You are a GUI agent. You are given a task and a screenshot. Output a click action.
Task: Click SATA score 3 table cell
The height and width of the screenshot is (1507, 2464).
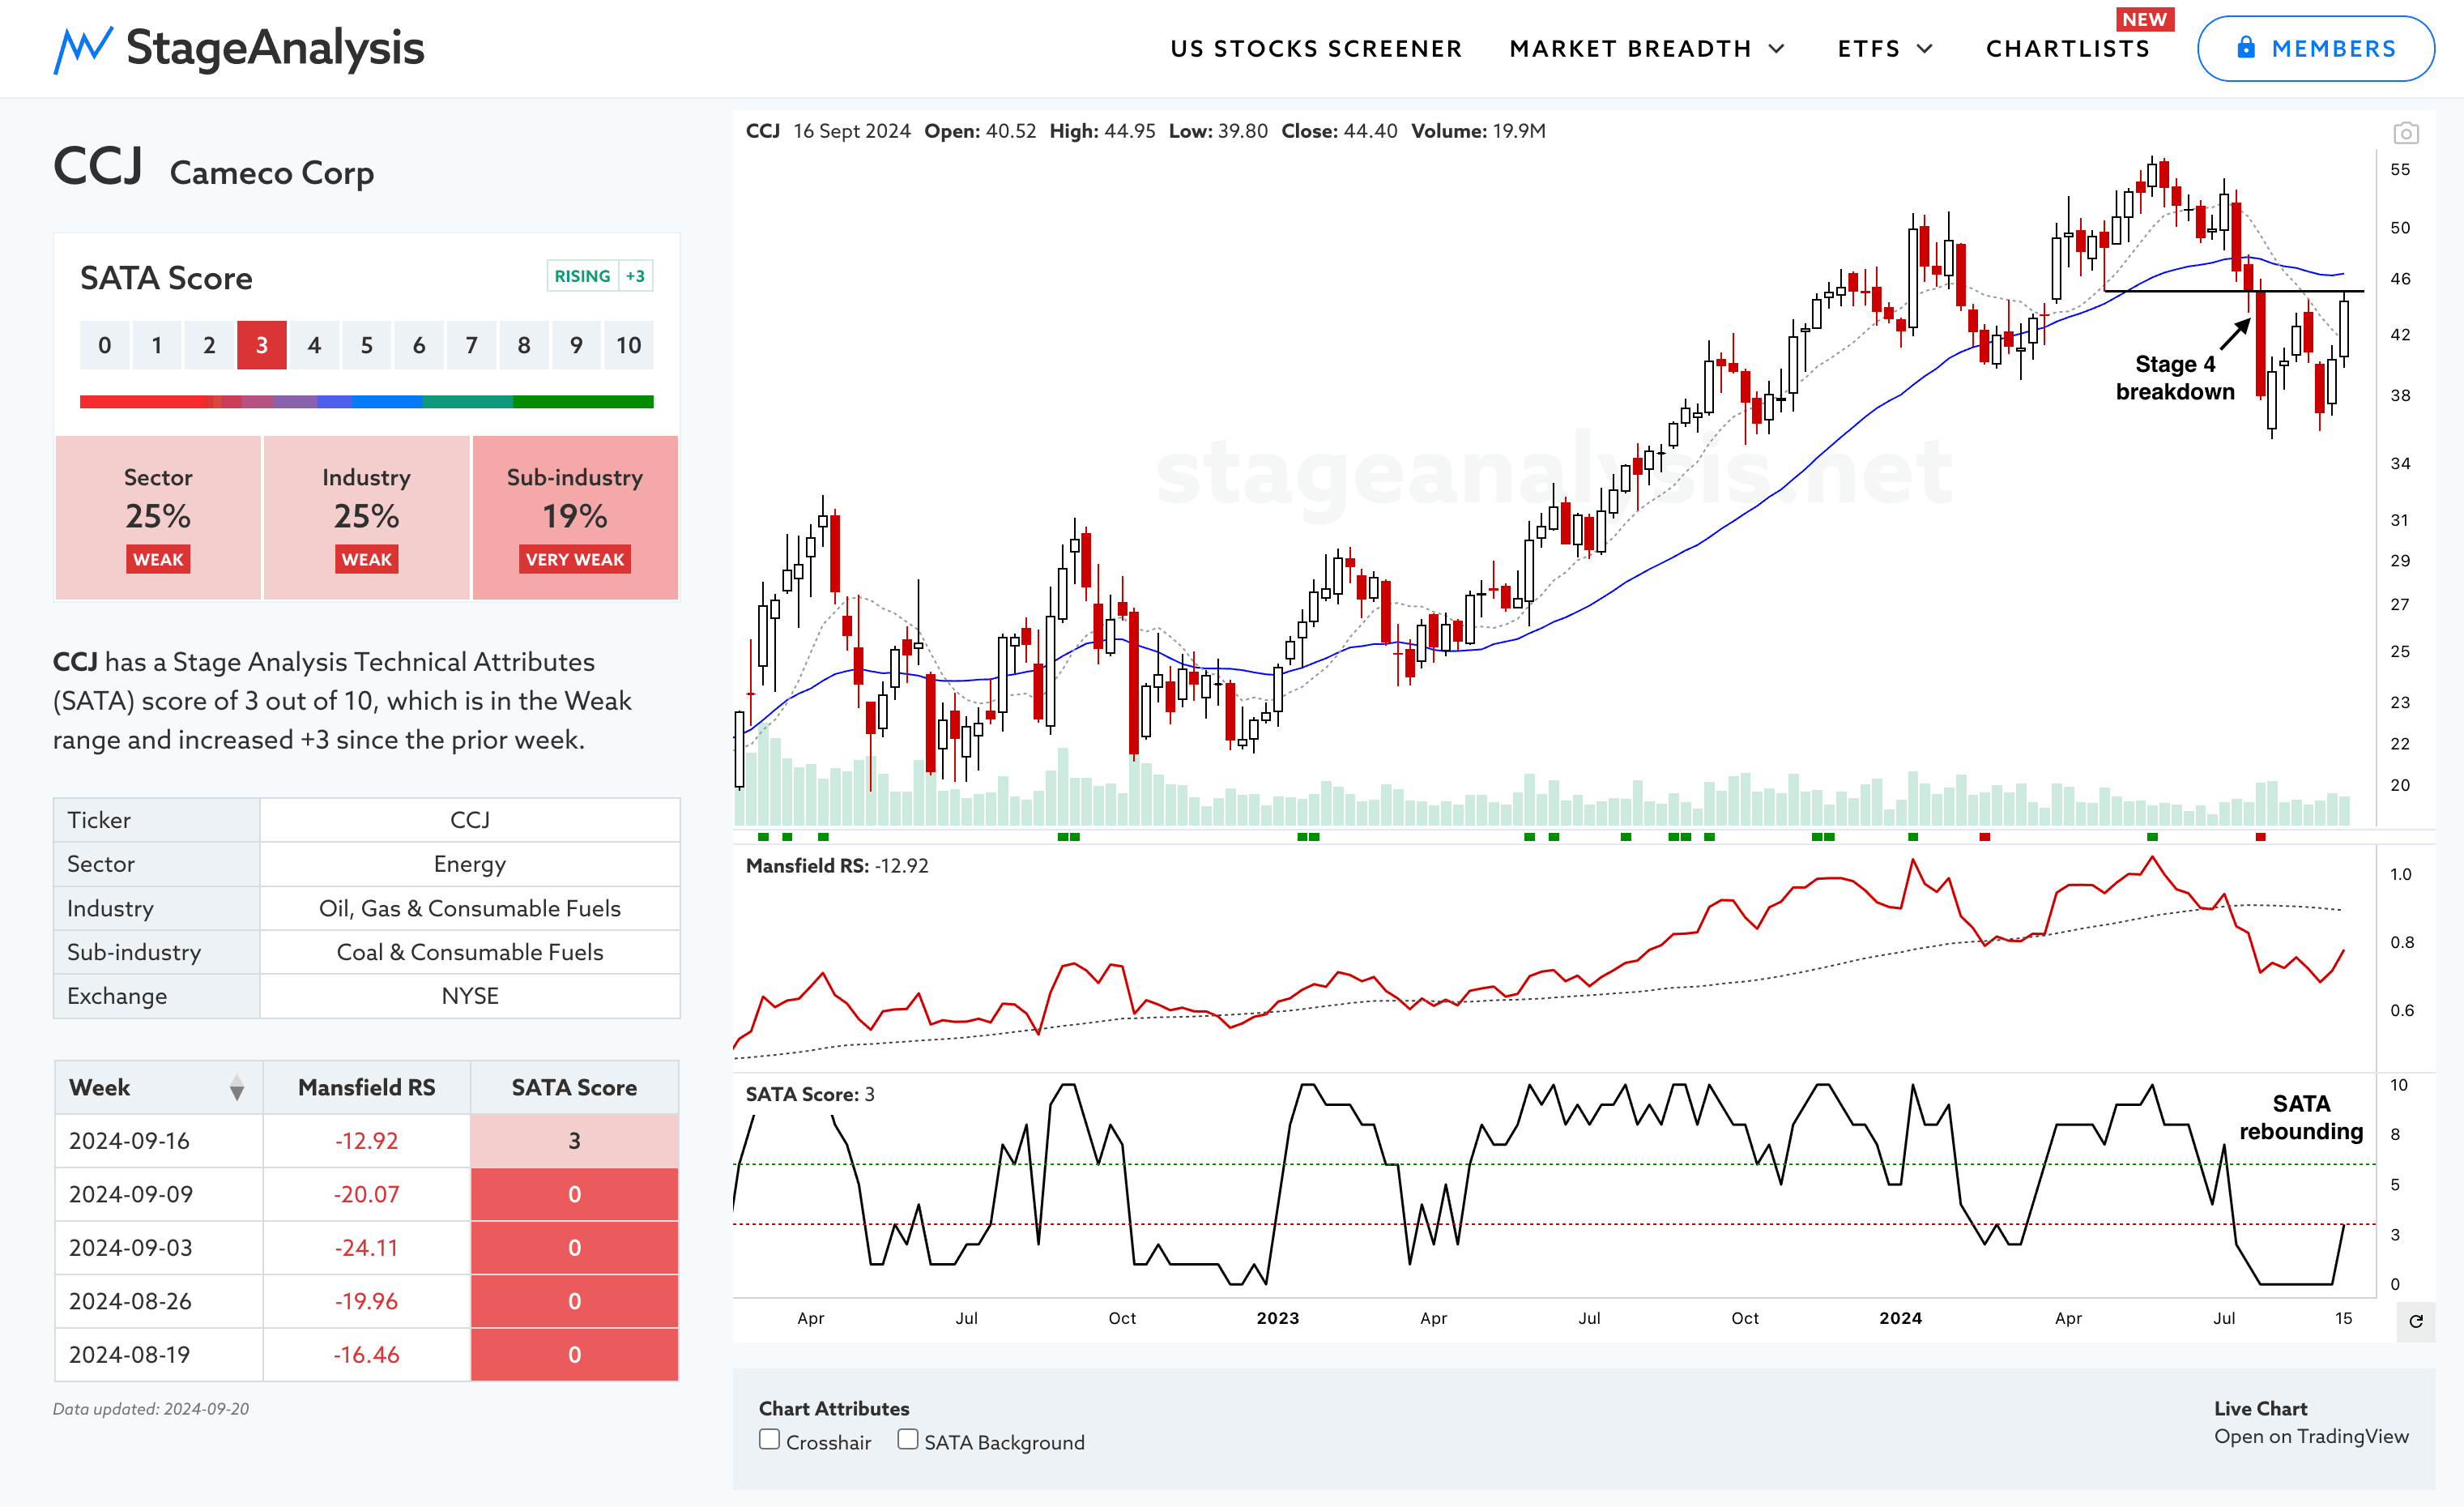click(574, 1141)
